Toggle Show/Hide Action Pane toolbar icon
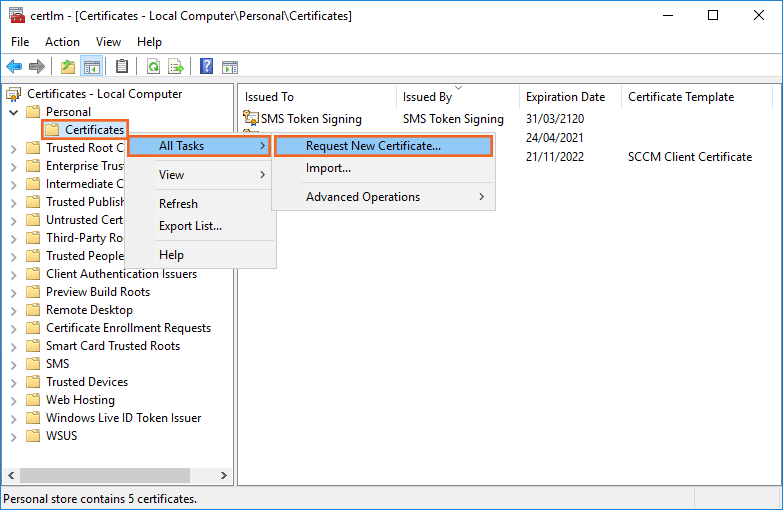This screenshot has width=783, height=510. pos(229,67)
